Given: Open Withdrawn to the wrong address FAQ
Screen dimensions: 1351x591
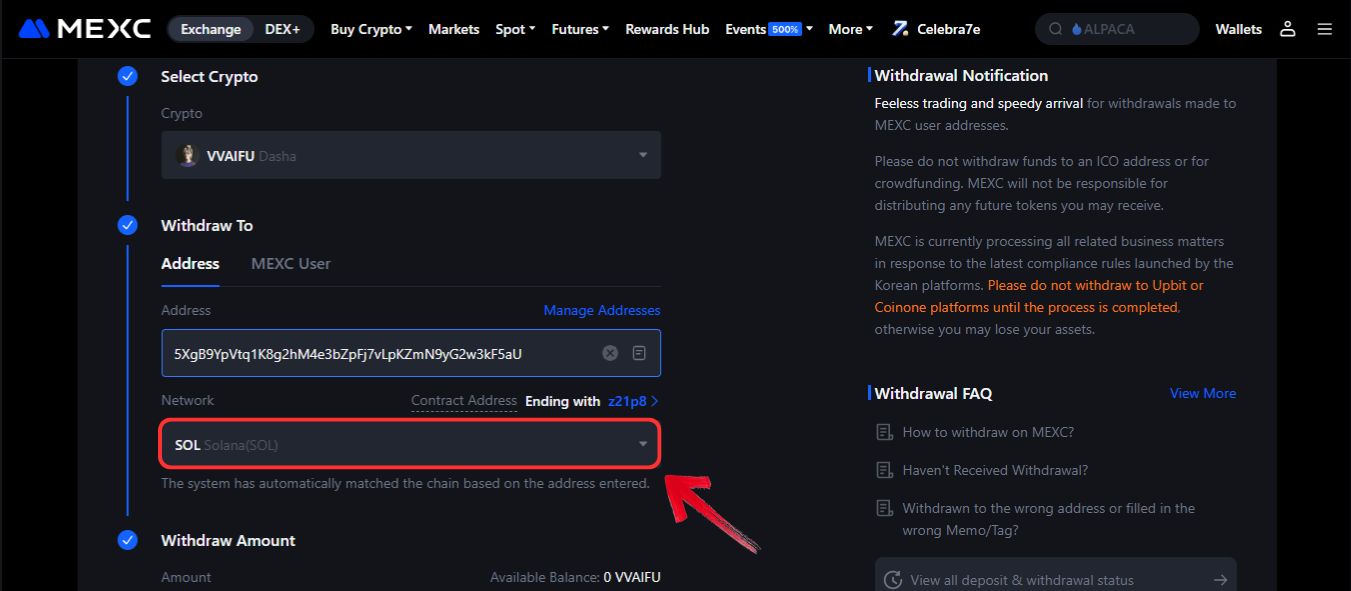Looking at the screenshot, I should click(1049, 519).
